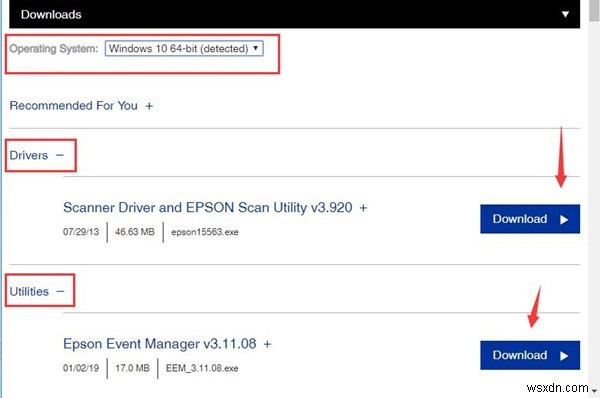Click the page scrollbar's down arrow
Image resolution: width=600 pixels, height=398 pixels.
pyautogui.click(x=594, y=391)
